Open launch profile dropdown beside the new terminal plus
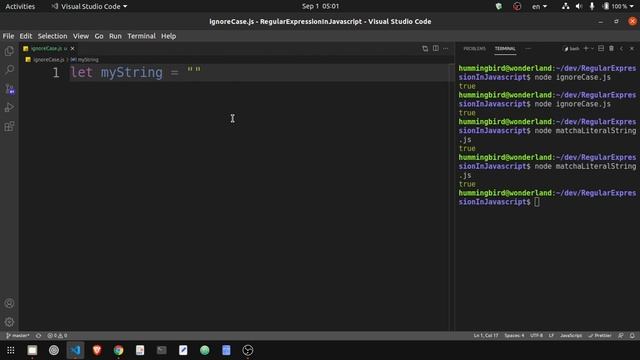Image resolution: width=640 pixels, height=360 pixels. pyautogui.click(x=592, y=49)
